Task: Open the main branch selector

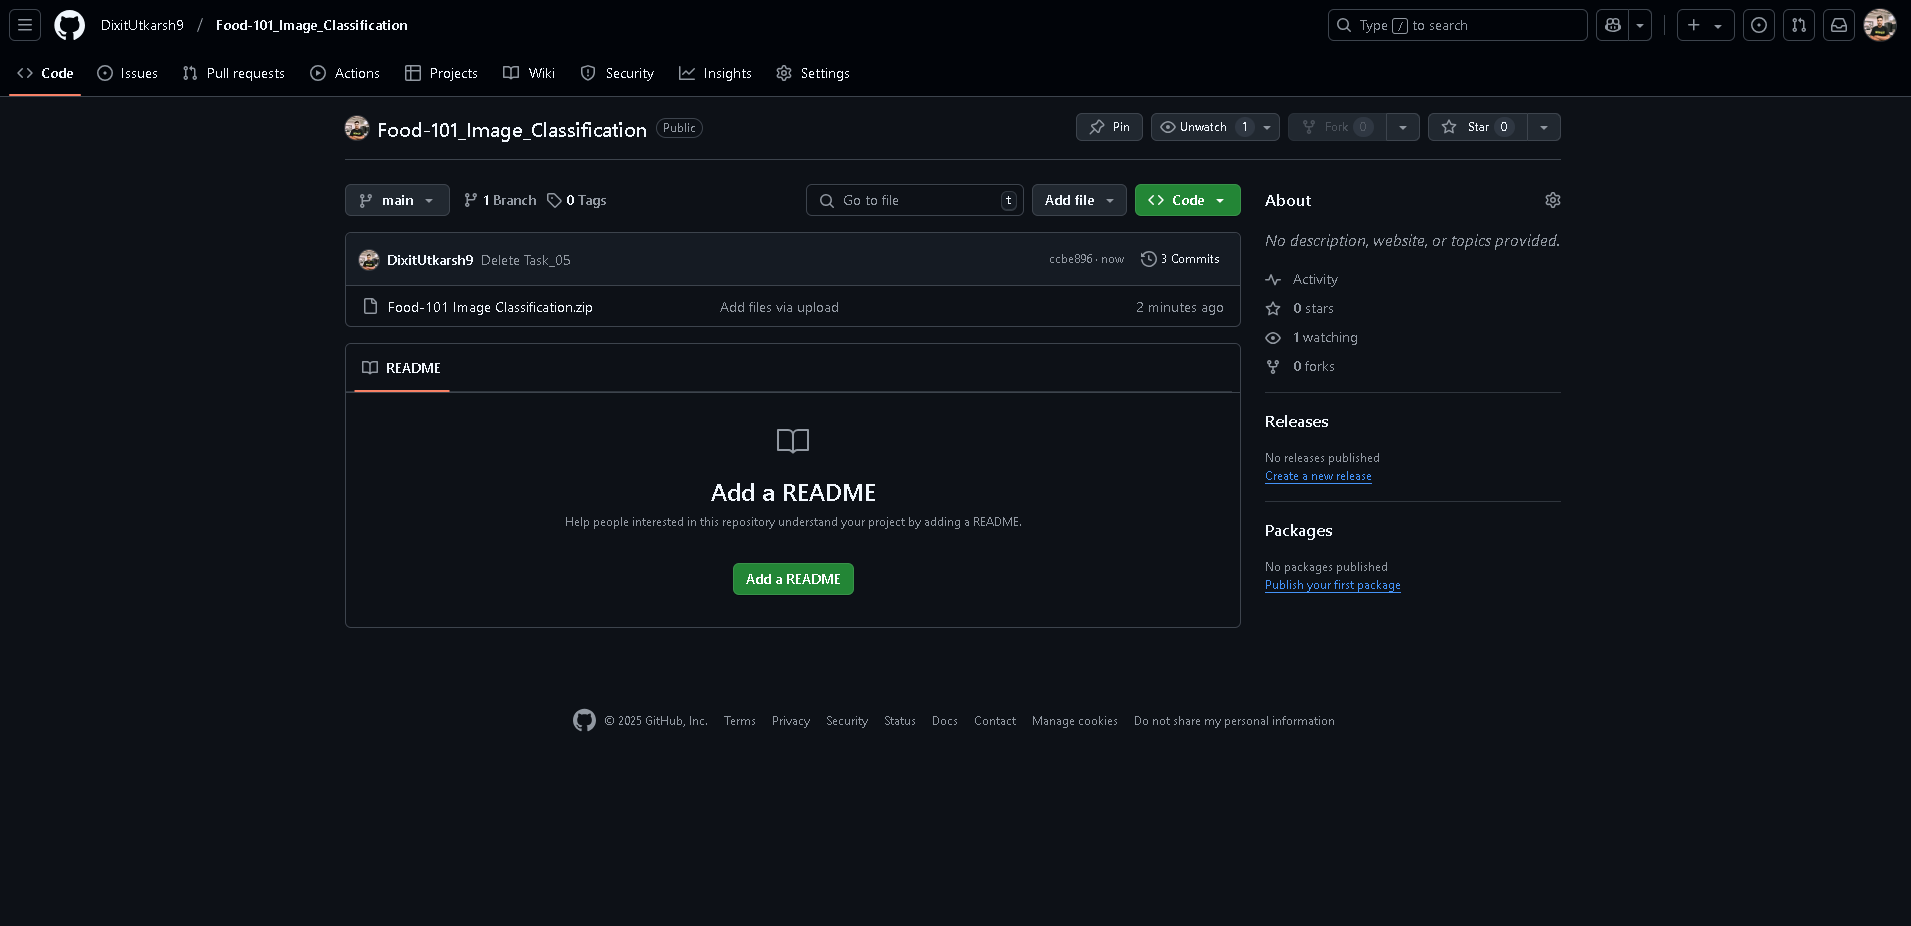Action: tap(397, 200)
